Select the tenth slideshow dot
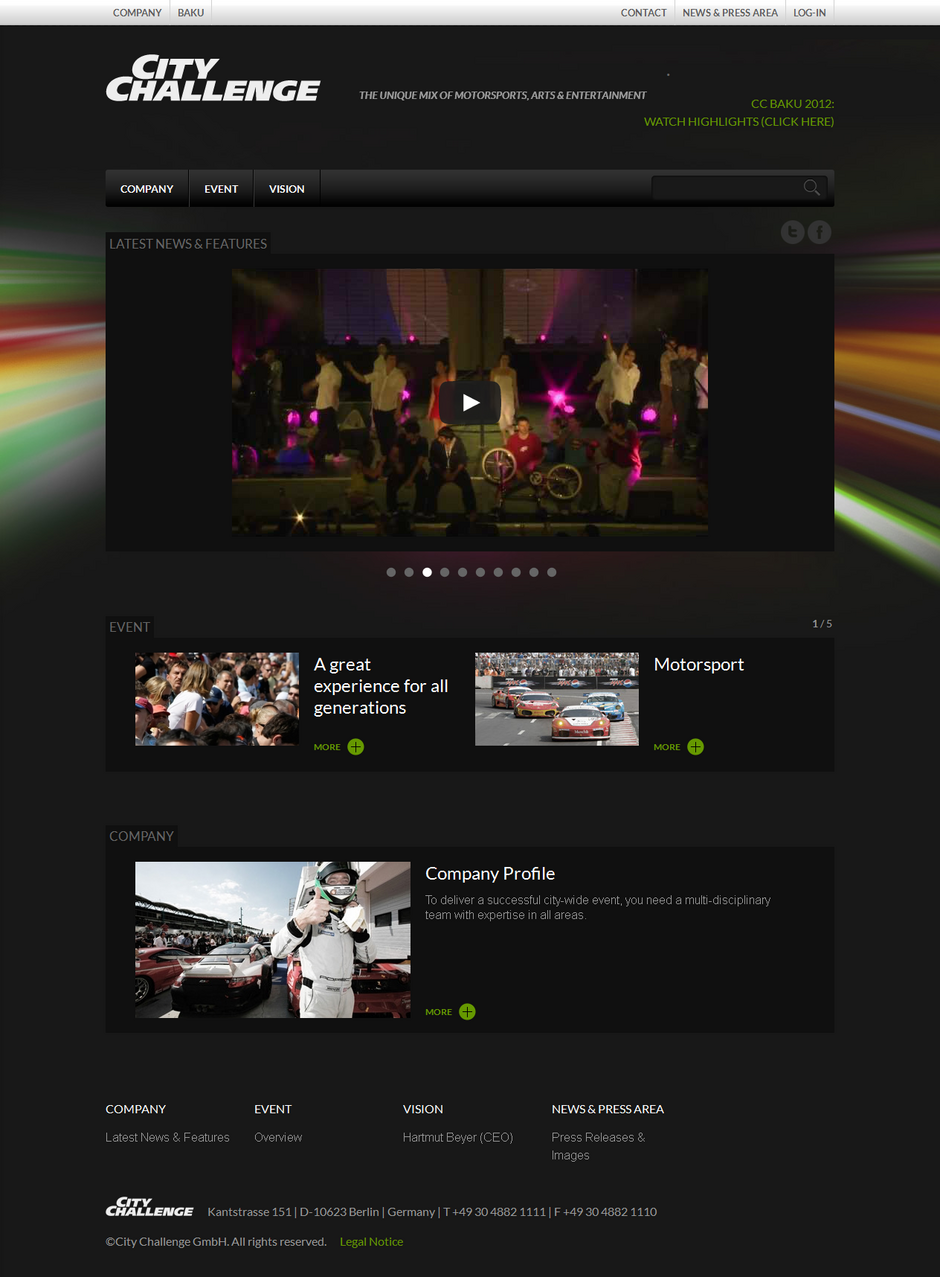Viewport: 940px width, 1277px height. tap(552, 572)
